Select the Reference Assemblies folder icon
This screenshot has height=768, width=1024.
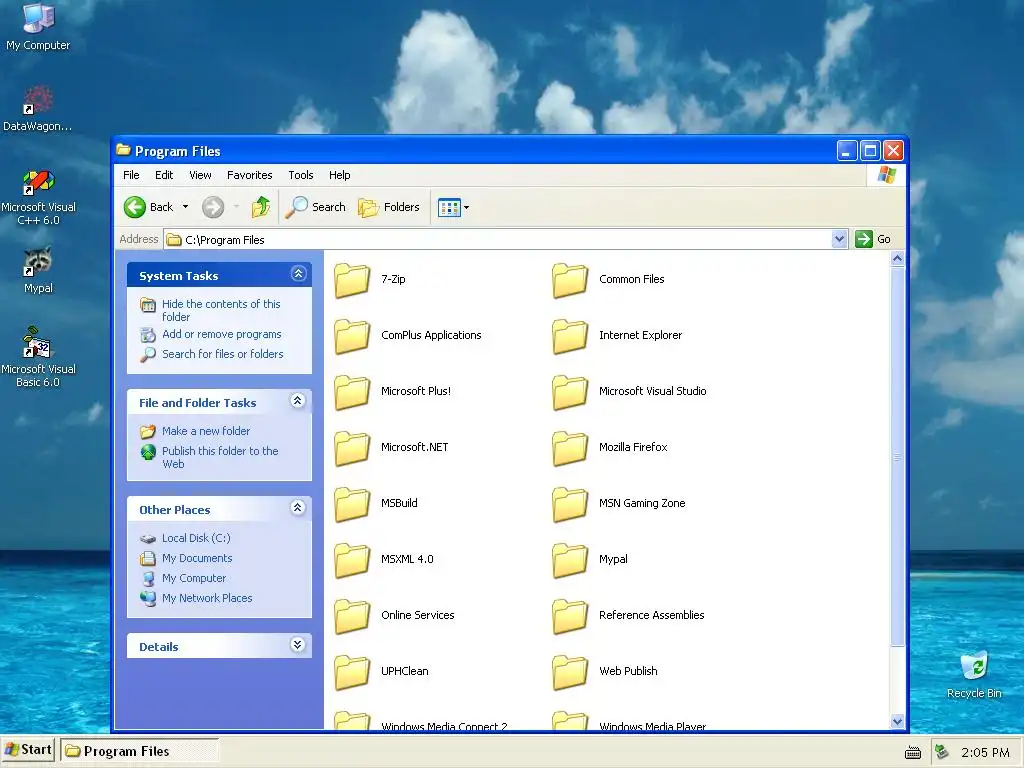tap(570, 617)
